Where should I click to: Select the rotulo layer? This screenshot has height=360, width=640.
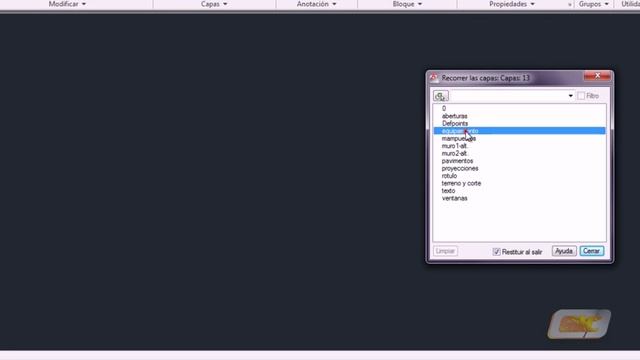pos(519,176)
